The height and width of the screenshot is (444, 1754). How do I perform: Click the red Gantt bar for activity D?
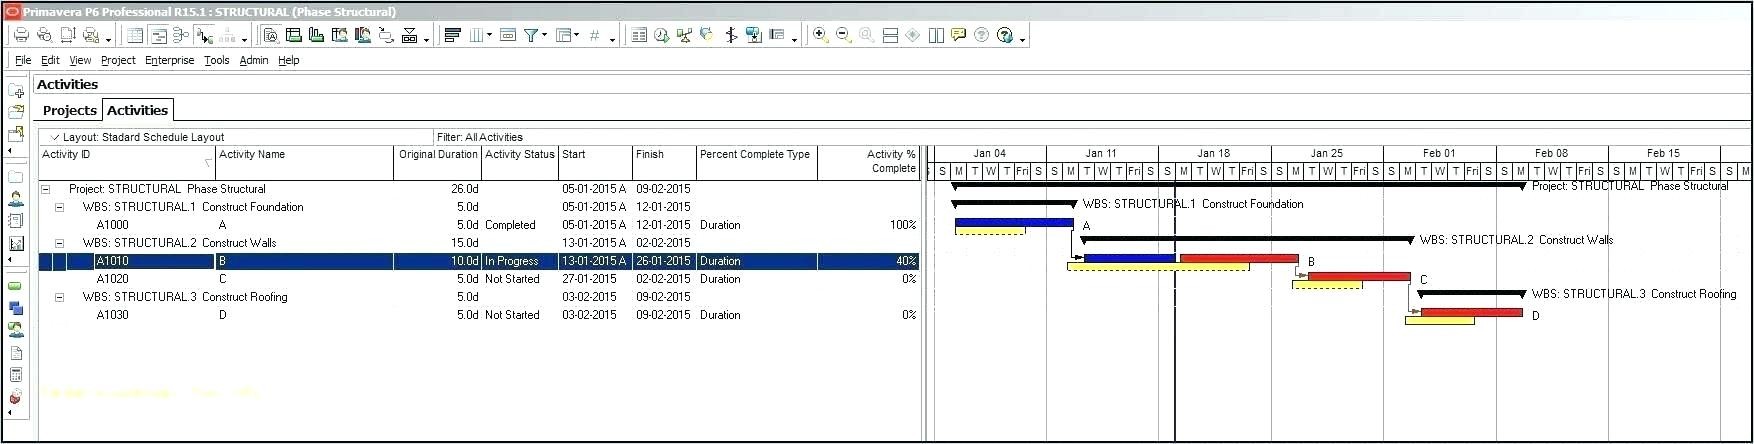pyautogui.click(x=1471, y=313)
